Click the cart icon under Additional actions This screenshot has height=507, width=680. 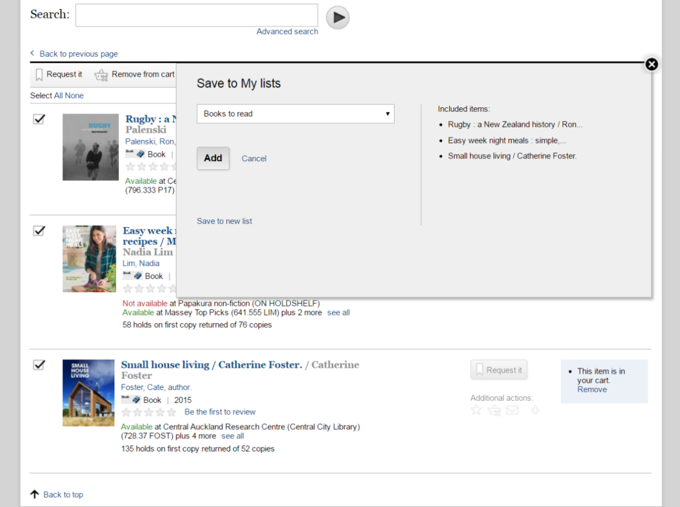494,410
